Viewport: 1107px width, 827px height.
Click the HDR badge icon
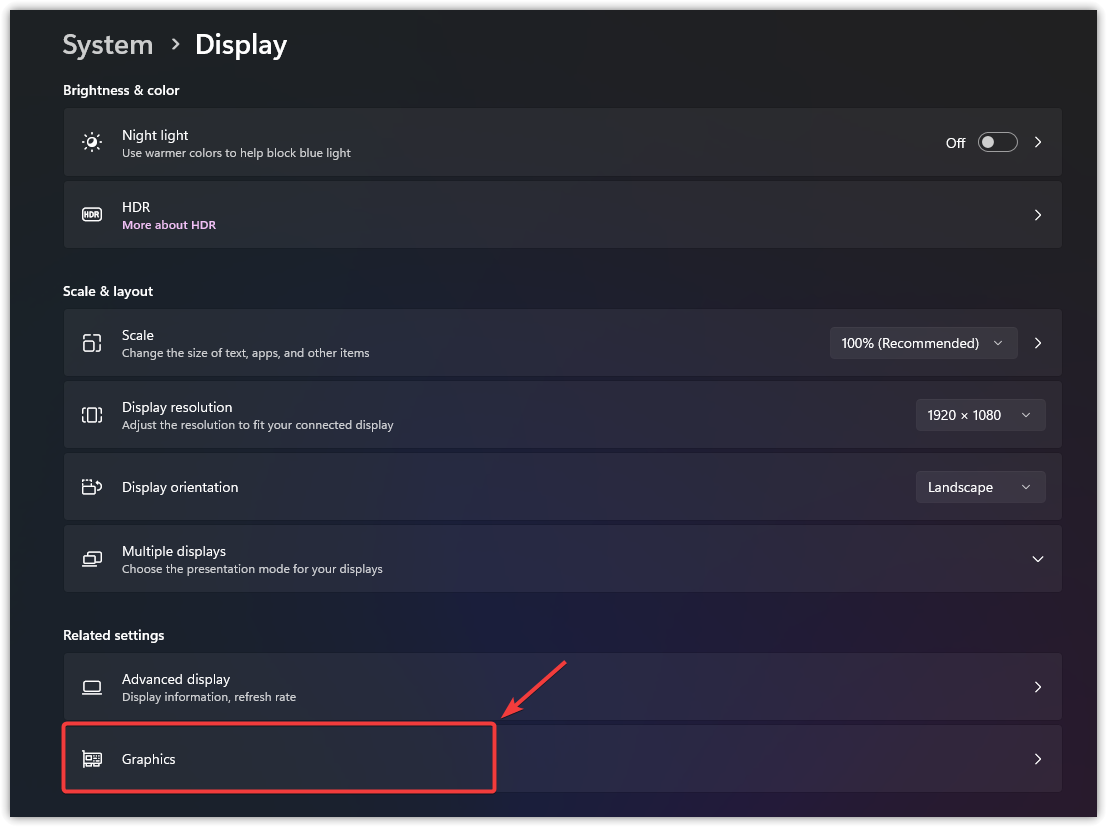[x=92, y=215]
